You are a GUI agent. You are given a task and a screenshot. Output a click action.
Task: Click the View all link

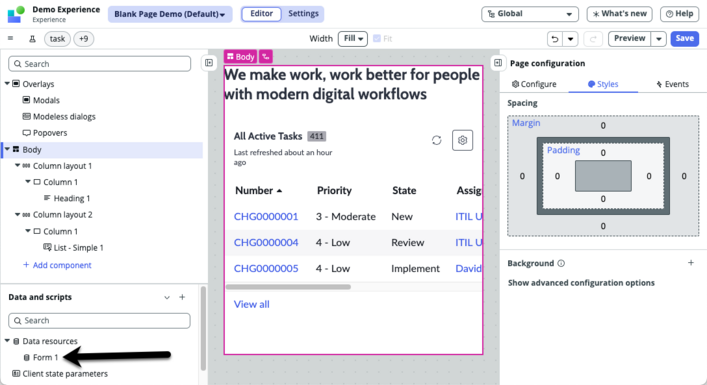pyautogui.click(x=252, y=304)
